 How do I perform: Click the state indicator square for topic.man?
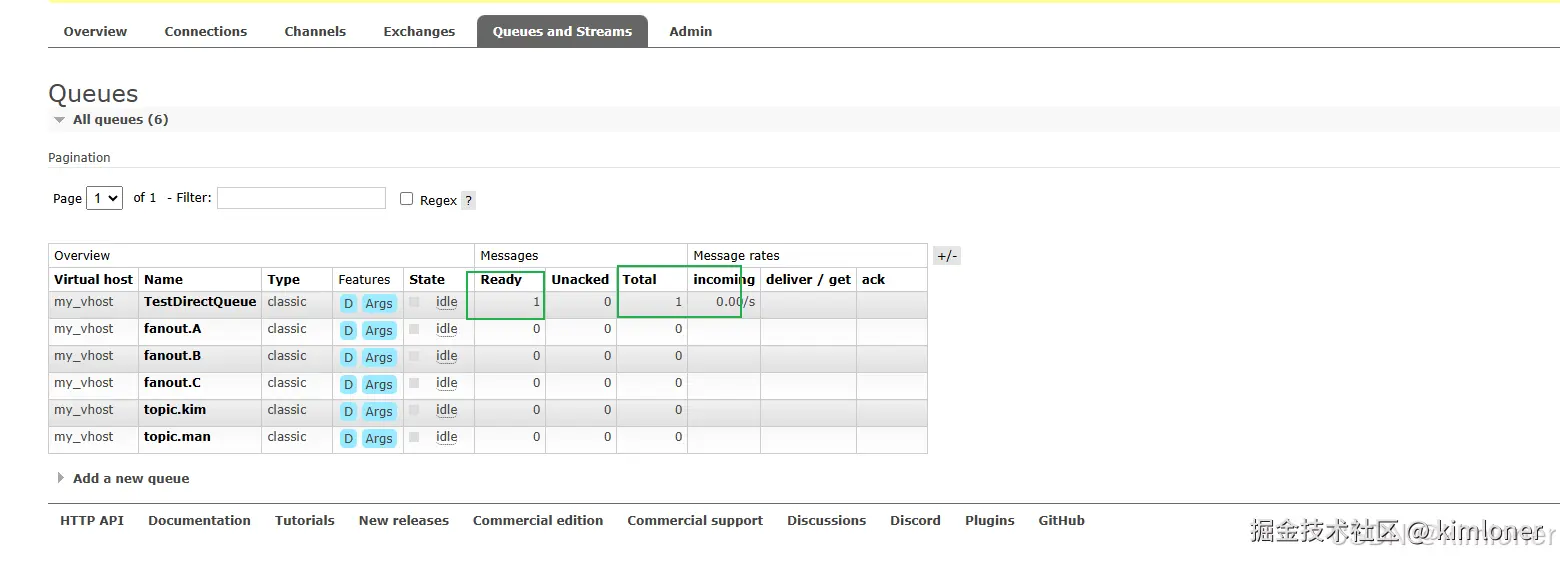[x=414, y=437]
